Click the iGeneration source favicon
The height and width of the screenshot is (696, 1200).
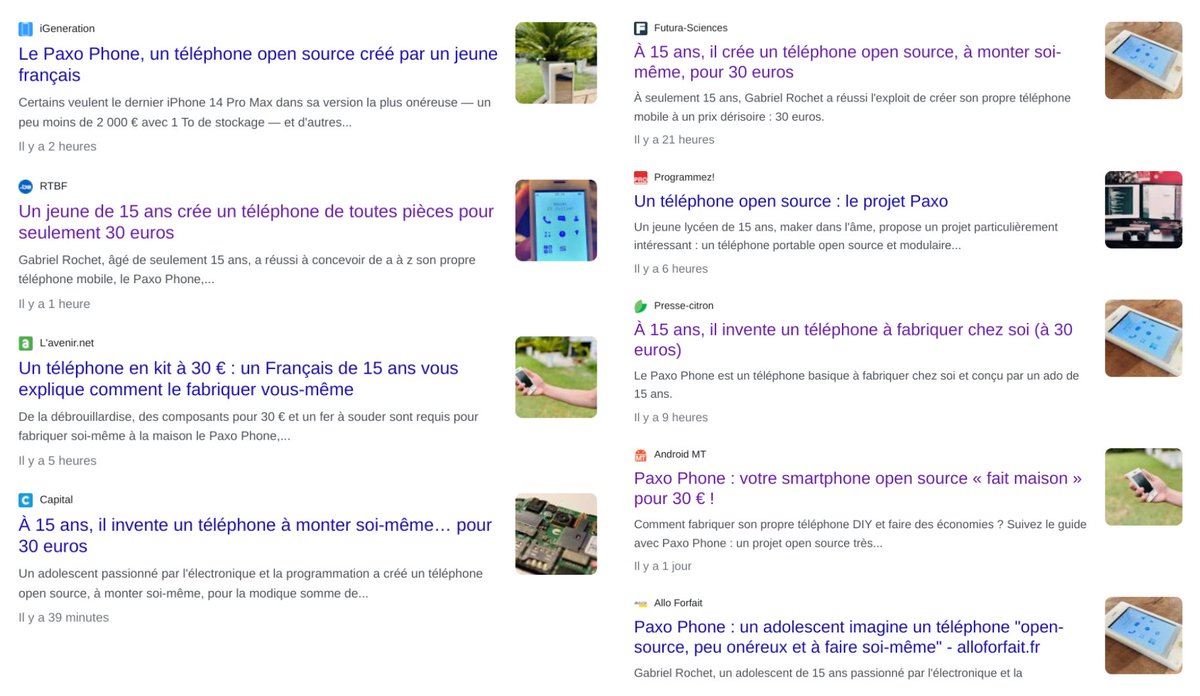click(x=26, y=29)
